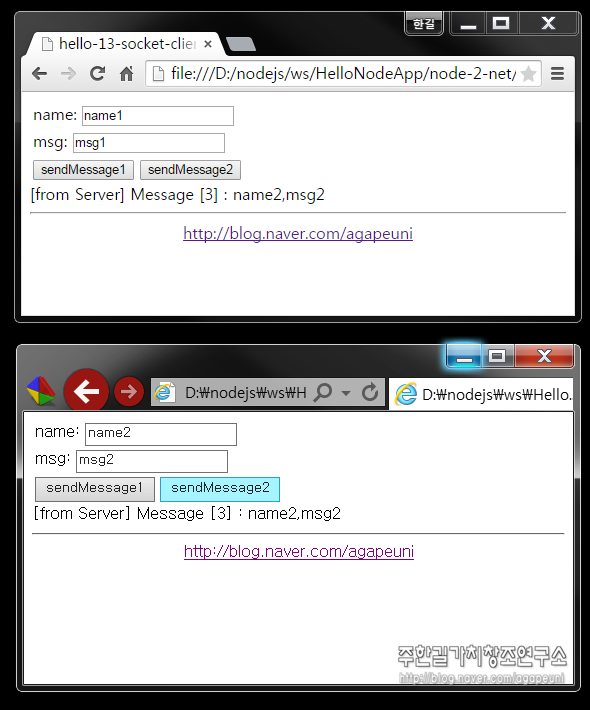Image resolution: width=590 pixels, height=710 pixels.
Task: Click the search magnifier in IE address bar
Action: [x=323, y=392]
